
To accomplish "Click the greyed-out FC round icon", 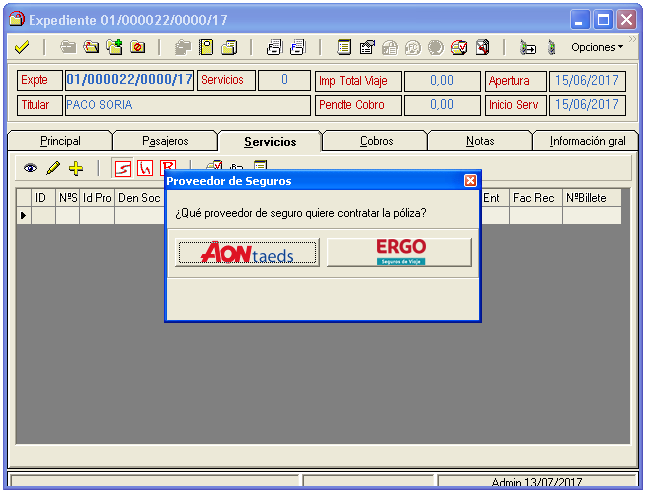I will point(413,48).
